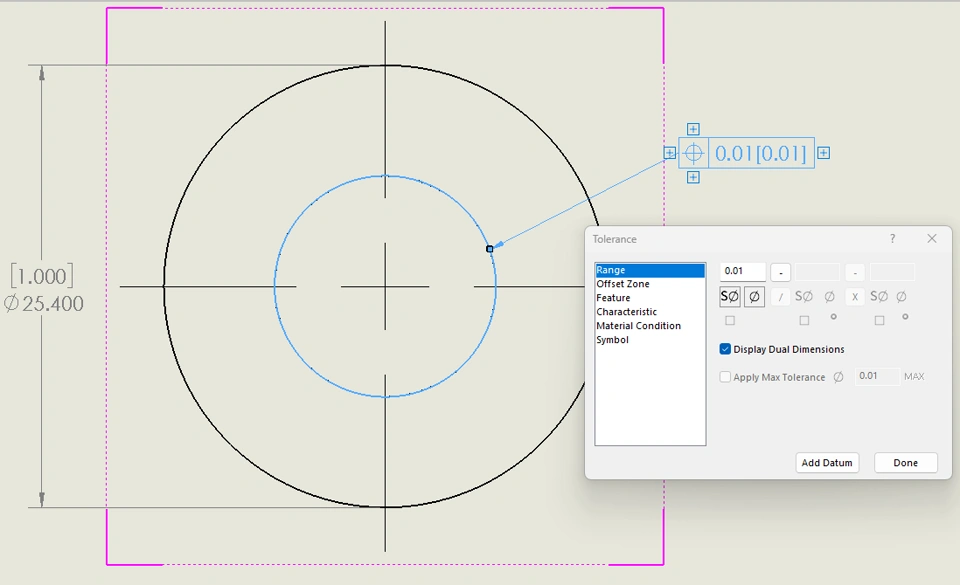Screen dimensions: 960x585
Task: Select small circle option under slash Ø symbol
Action: (833, 317)
